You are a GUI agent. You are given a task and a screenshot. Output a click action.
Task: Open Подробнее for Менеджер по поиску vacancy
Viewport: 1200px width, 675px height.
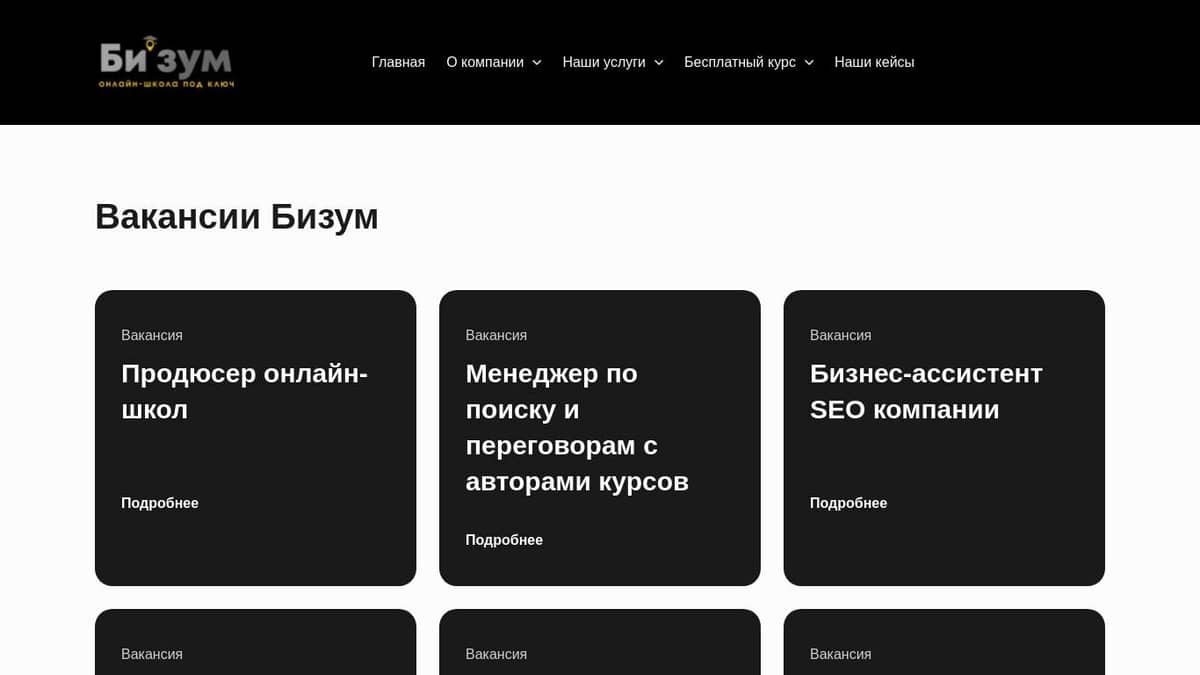(504, 539)
